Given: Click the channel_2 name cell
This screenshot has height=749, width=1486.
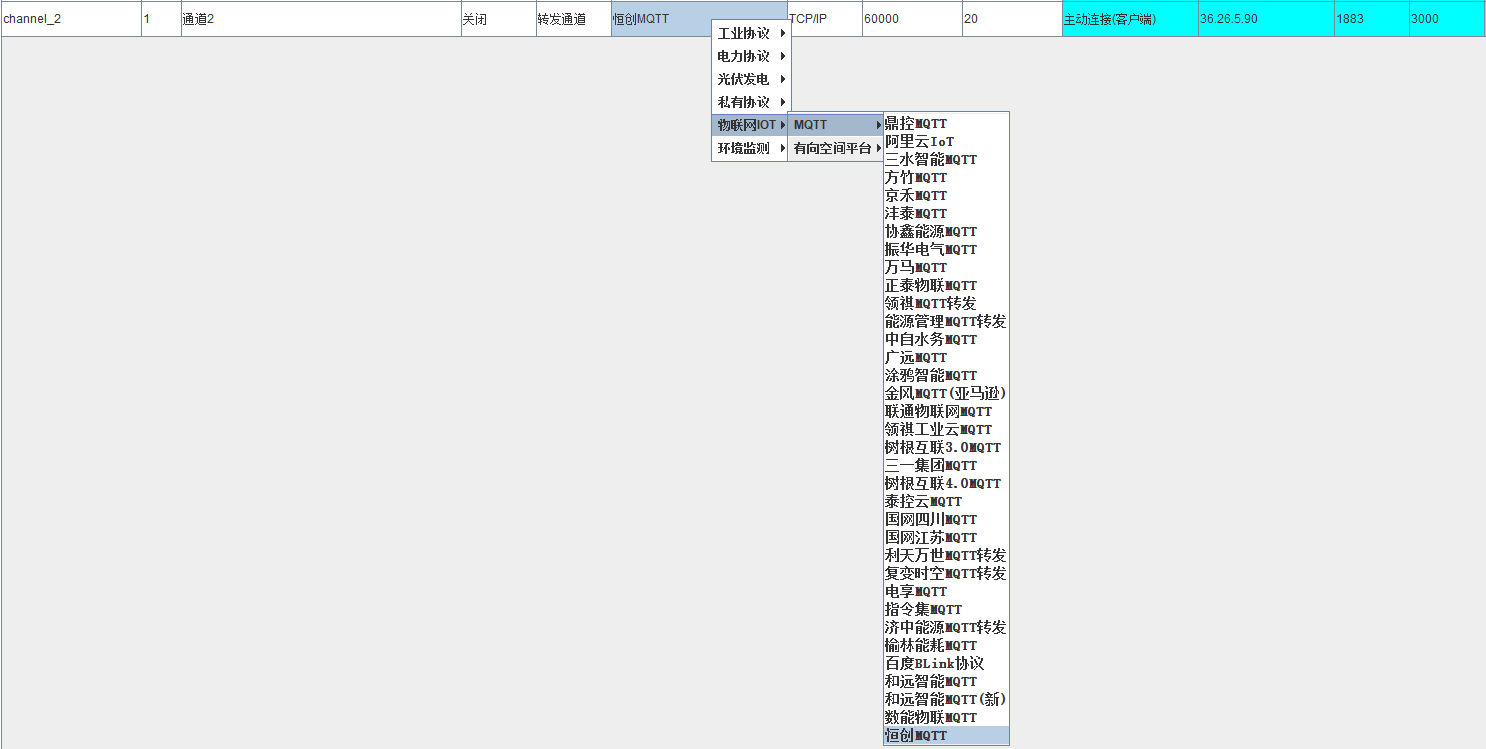Looking at the screenshot, I should pyautogui.click(x=71, y=19).
